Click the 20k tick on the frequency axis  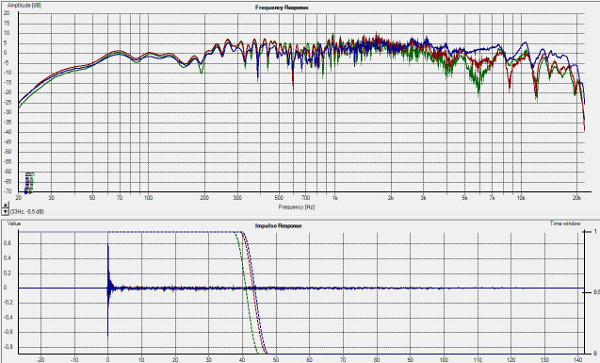click(x=577, y=198)
